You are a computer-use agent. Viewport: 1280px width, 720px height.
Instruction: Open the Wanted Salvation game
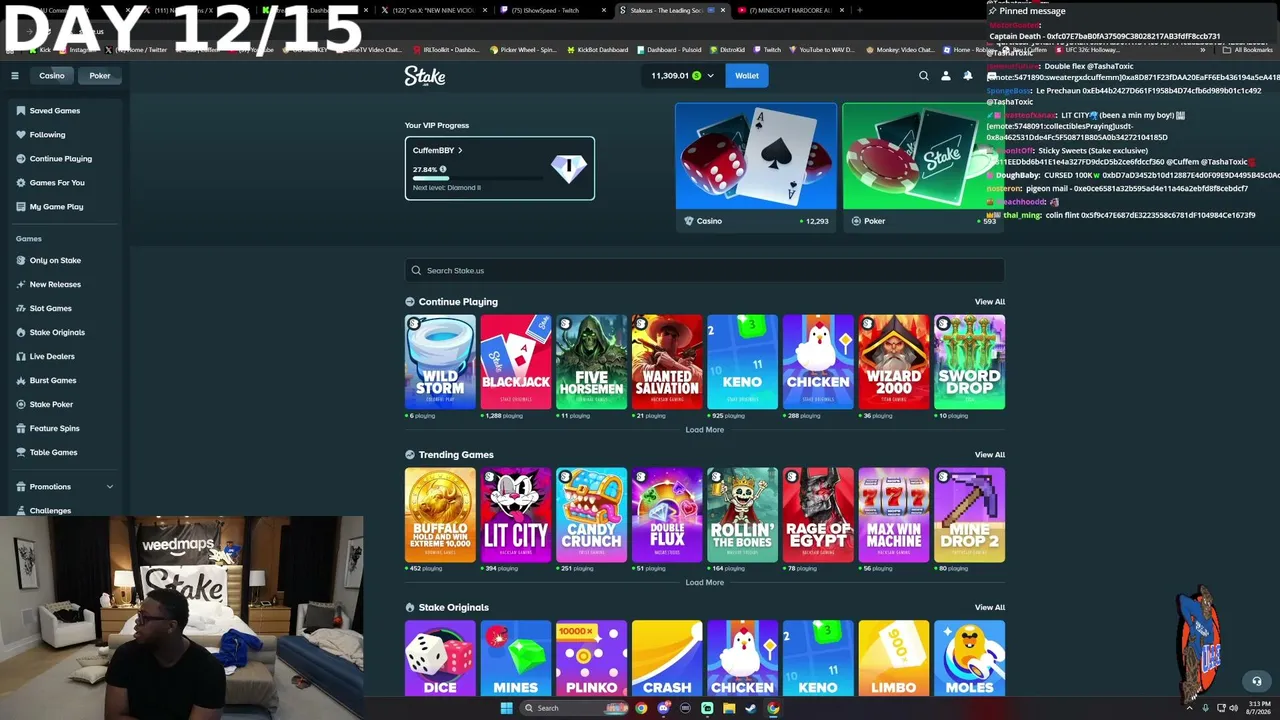(667, 362)
